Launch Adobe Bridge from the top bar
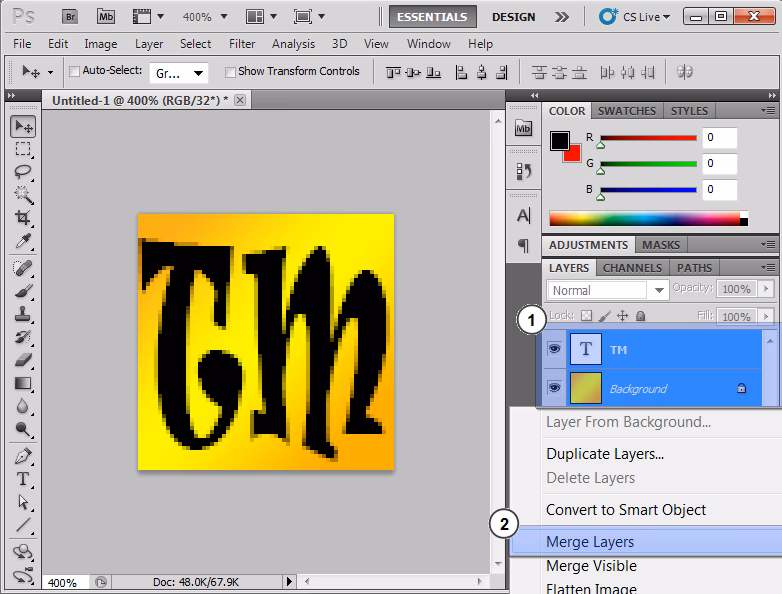This screenshot has height=594, width=782. pos(69,17)
